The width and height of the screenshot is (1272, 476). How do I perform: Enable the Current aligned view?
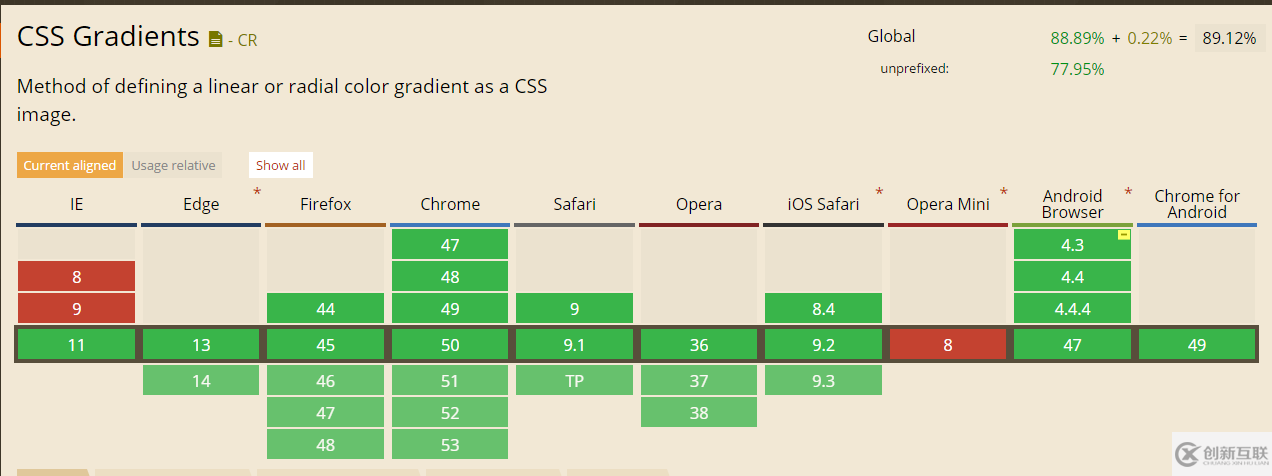70,165
